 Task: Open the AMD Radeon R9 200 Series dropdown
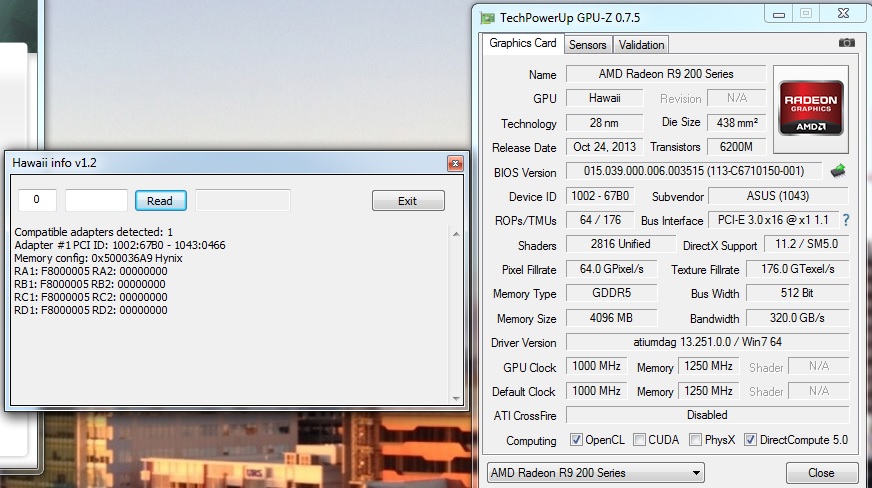[596, 472]
